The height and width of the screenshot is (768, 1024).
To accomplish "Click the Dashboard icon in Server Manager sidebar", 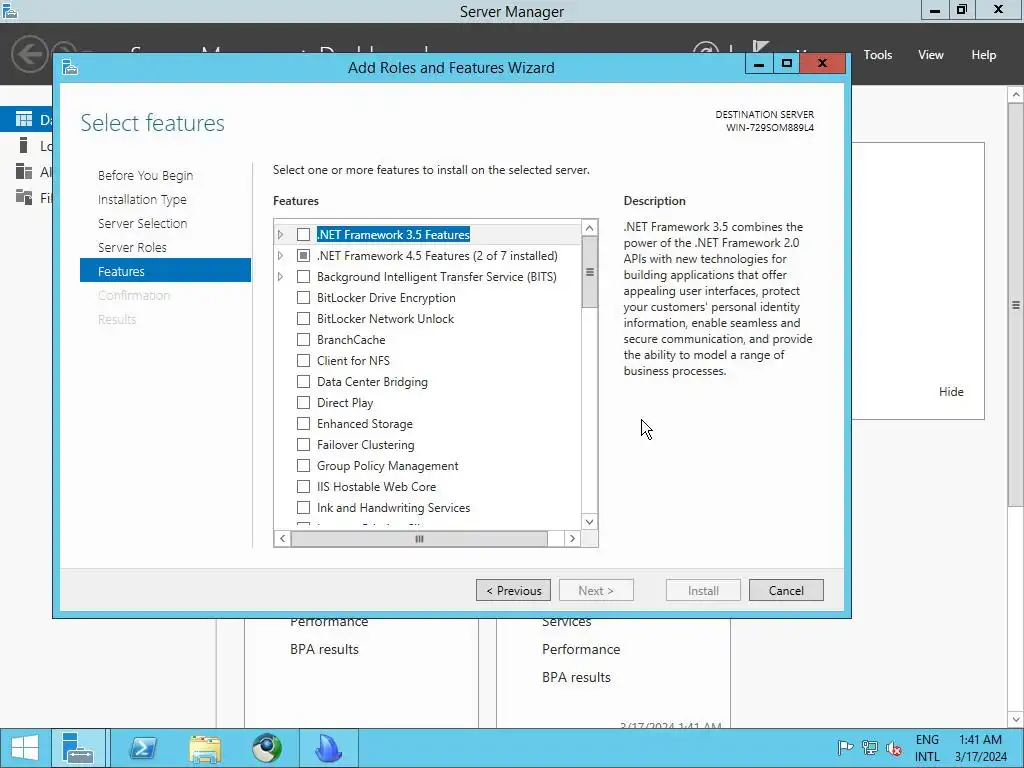I will click(24, 119).
